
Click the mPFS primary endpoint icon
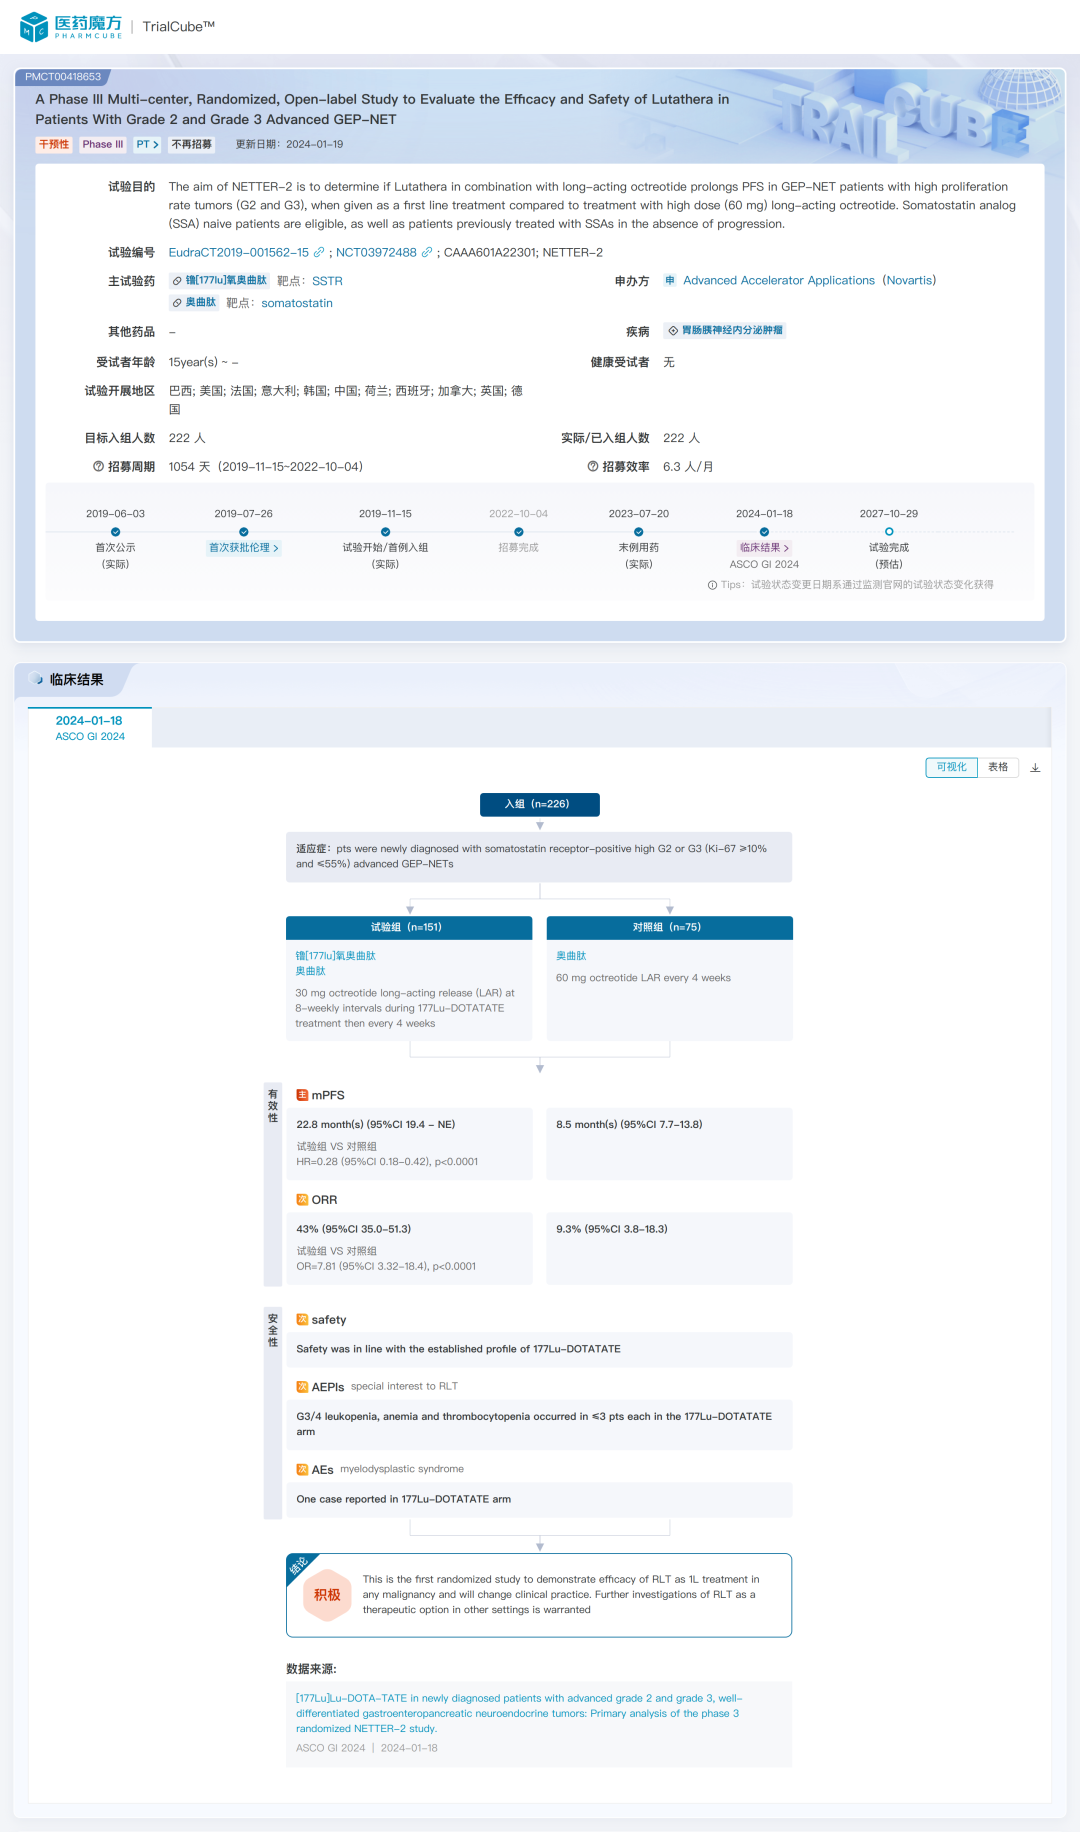point(302,1095)
